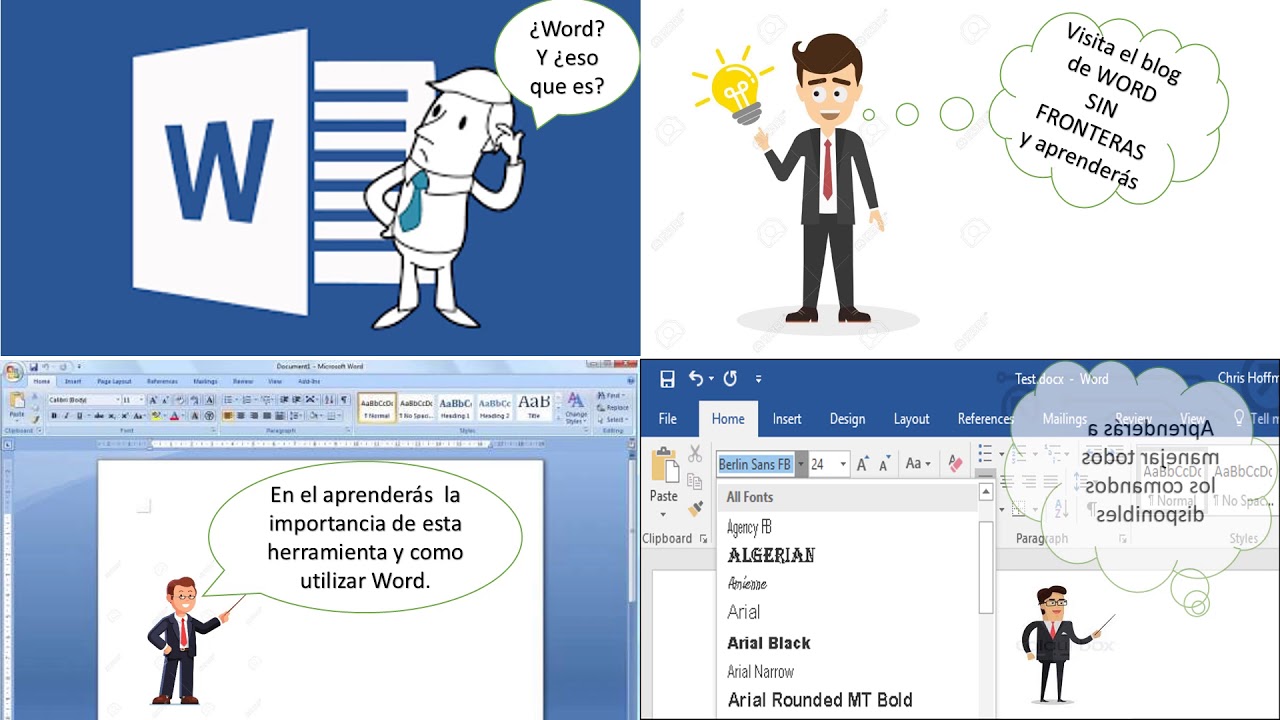The height and width of the screenshot is (720, 1280).
Task: Switch to Insert tab in Word 2016
Action: (x=787, y=419)
